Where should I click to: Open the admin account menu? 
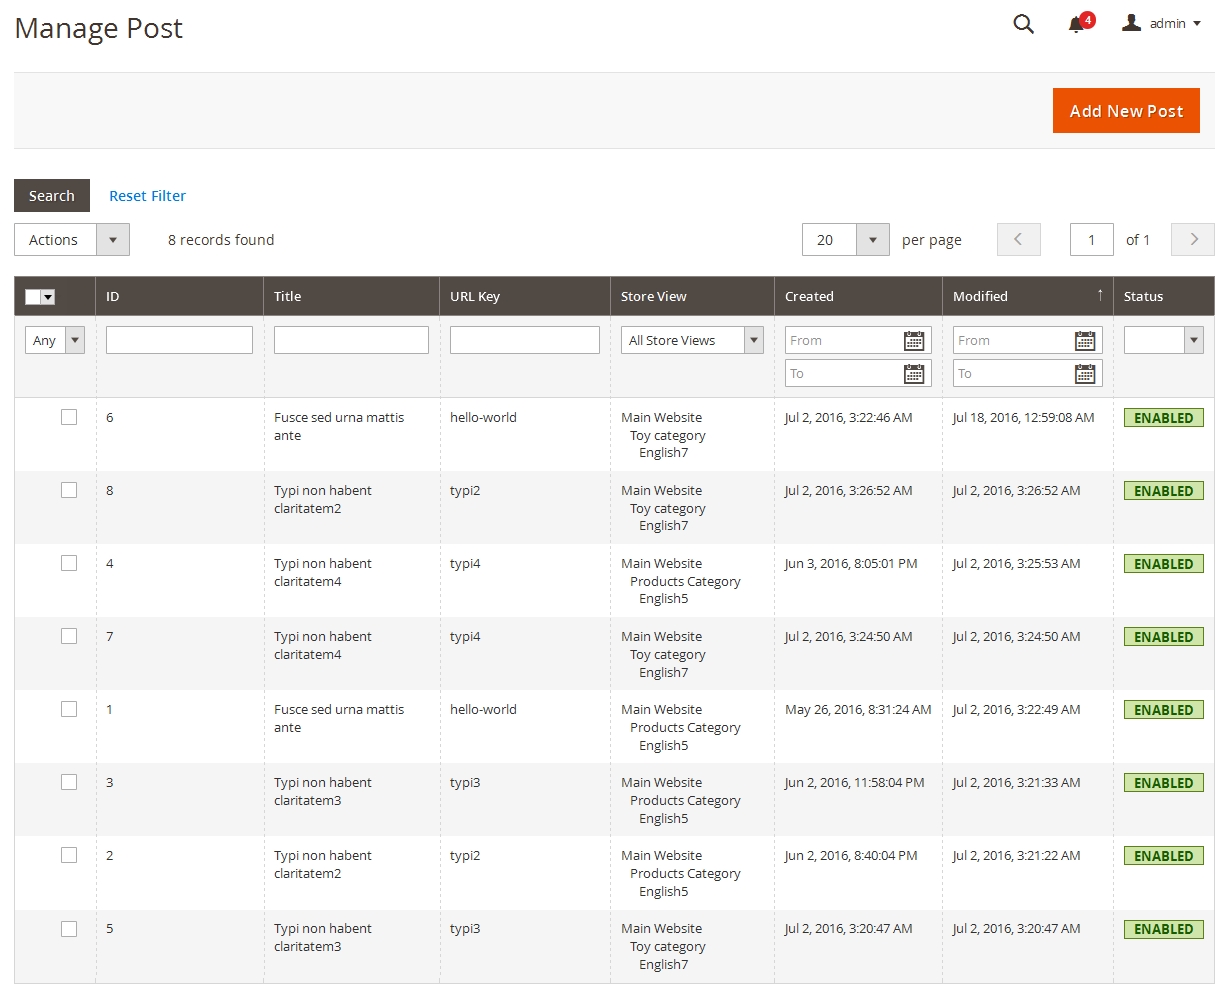1162,24
